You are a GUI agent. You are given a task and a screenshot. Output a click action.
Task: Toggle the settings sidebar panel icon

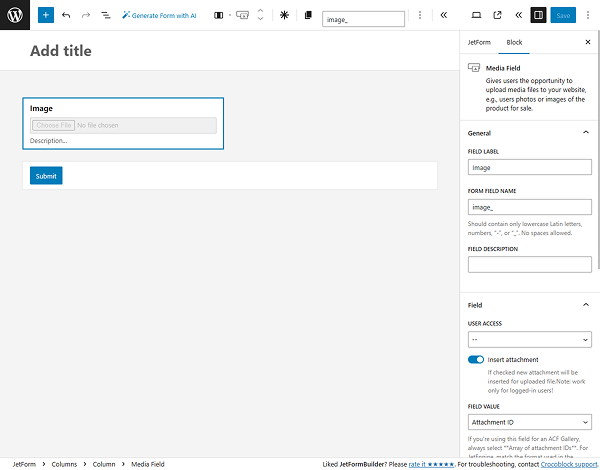(x=538, y=15)
